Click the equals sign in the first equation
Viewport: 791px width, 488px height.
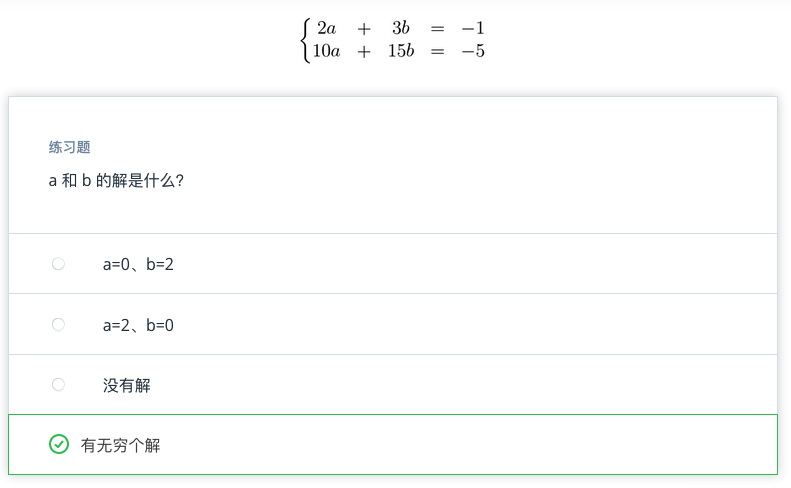click(437, 28)
